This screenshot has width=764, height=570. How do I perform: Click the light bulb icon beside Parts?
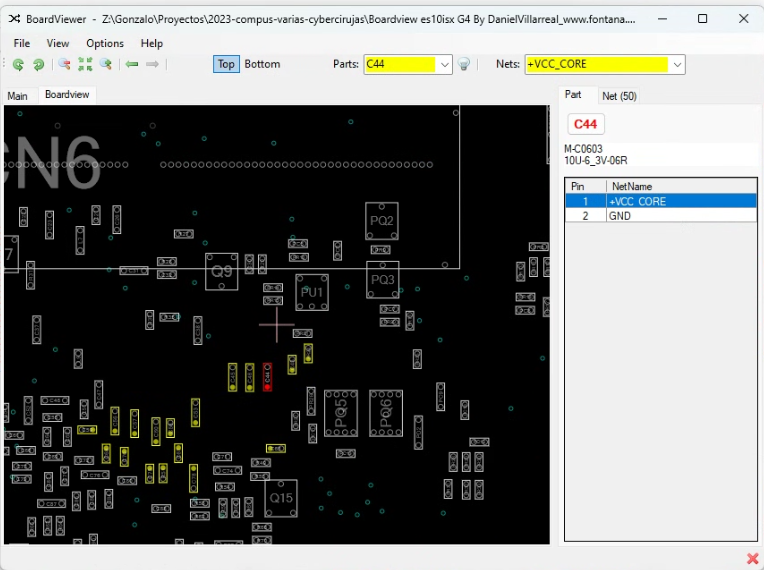point(464,64)
